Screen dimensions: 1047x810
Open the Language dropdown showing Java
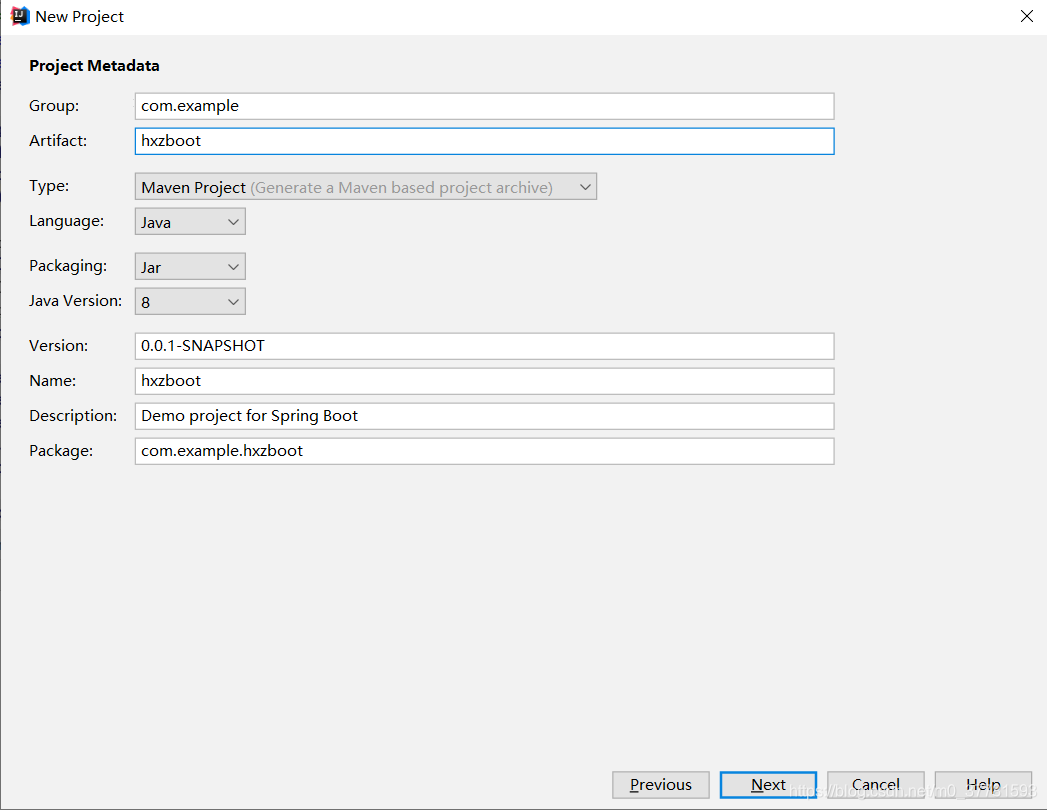[190, 222]
